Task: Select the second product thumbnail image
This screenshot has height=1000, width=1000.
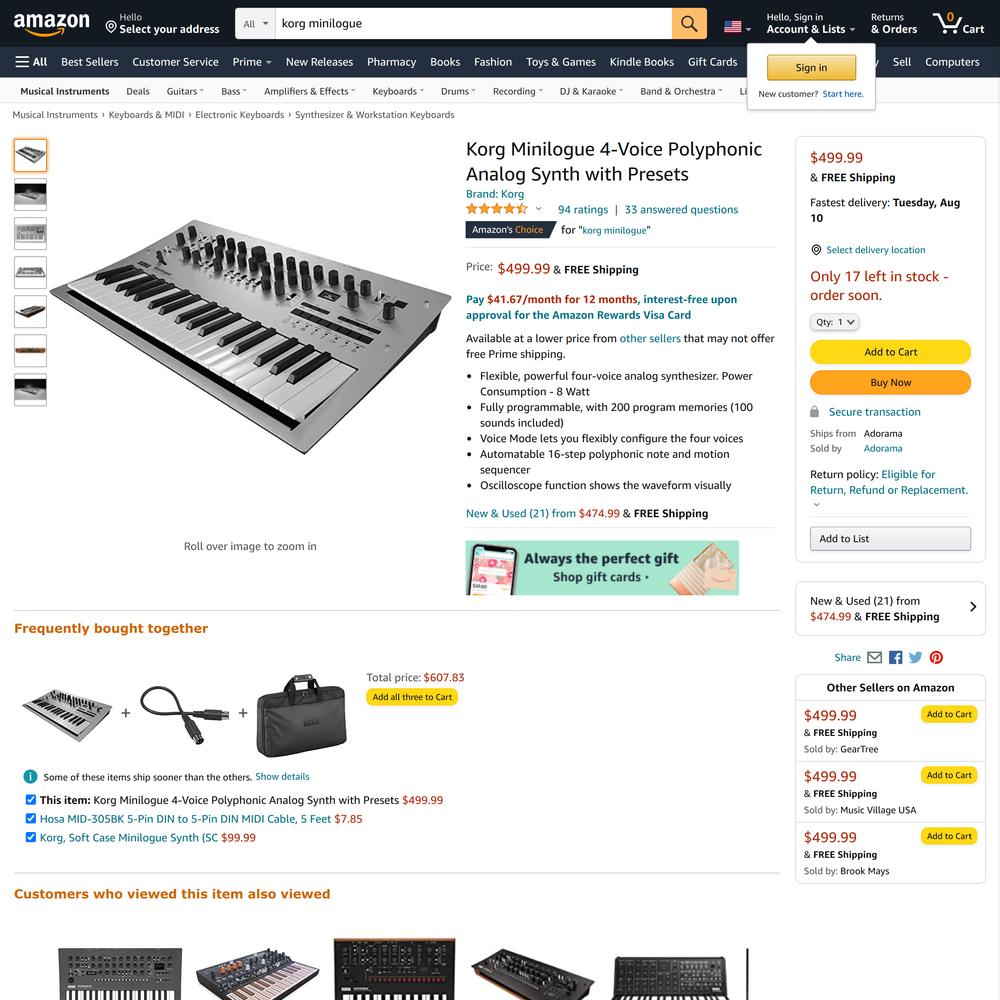Action: click(x=31, y=195)
